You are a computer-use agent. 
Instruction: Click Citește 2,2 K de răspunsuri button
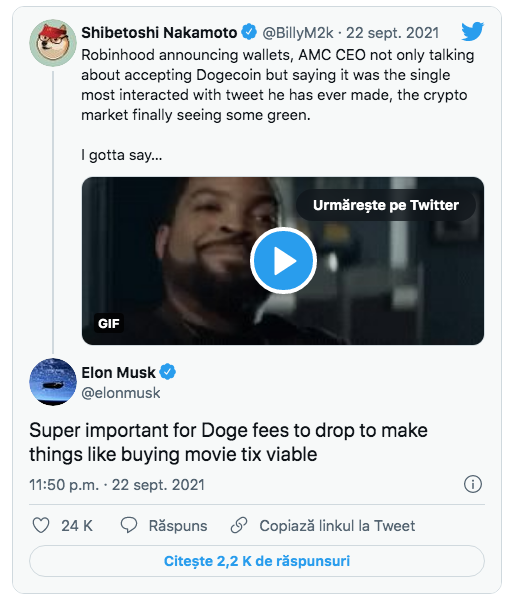tap(257, 561)
